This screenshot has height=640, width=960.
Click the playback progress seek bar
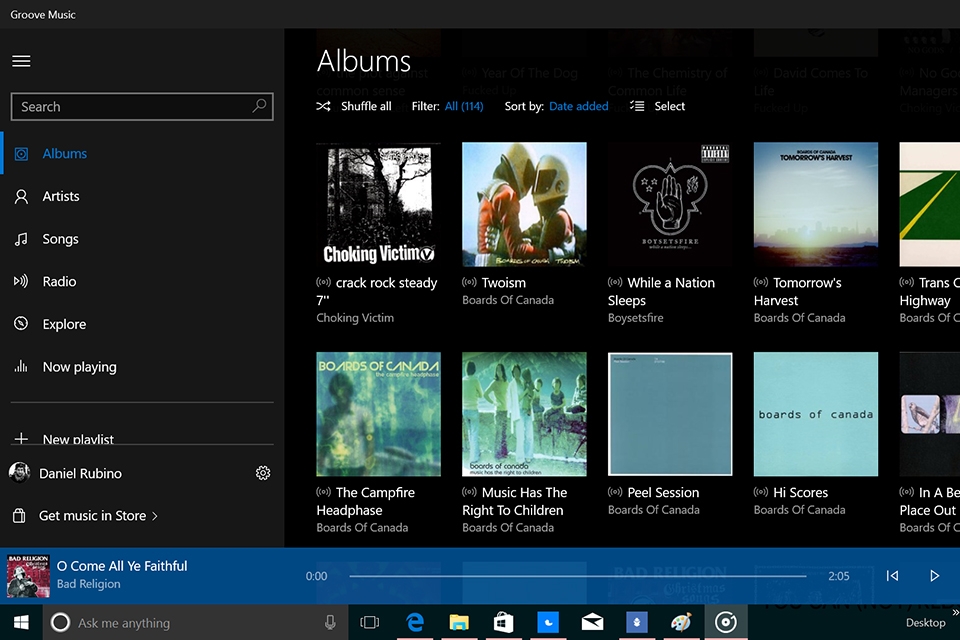click(577, 576)
